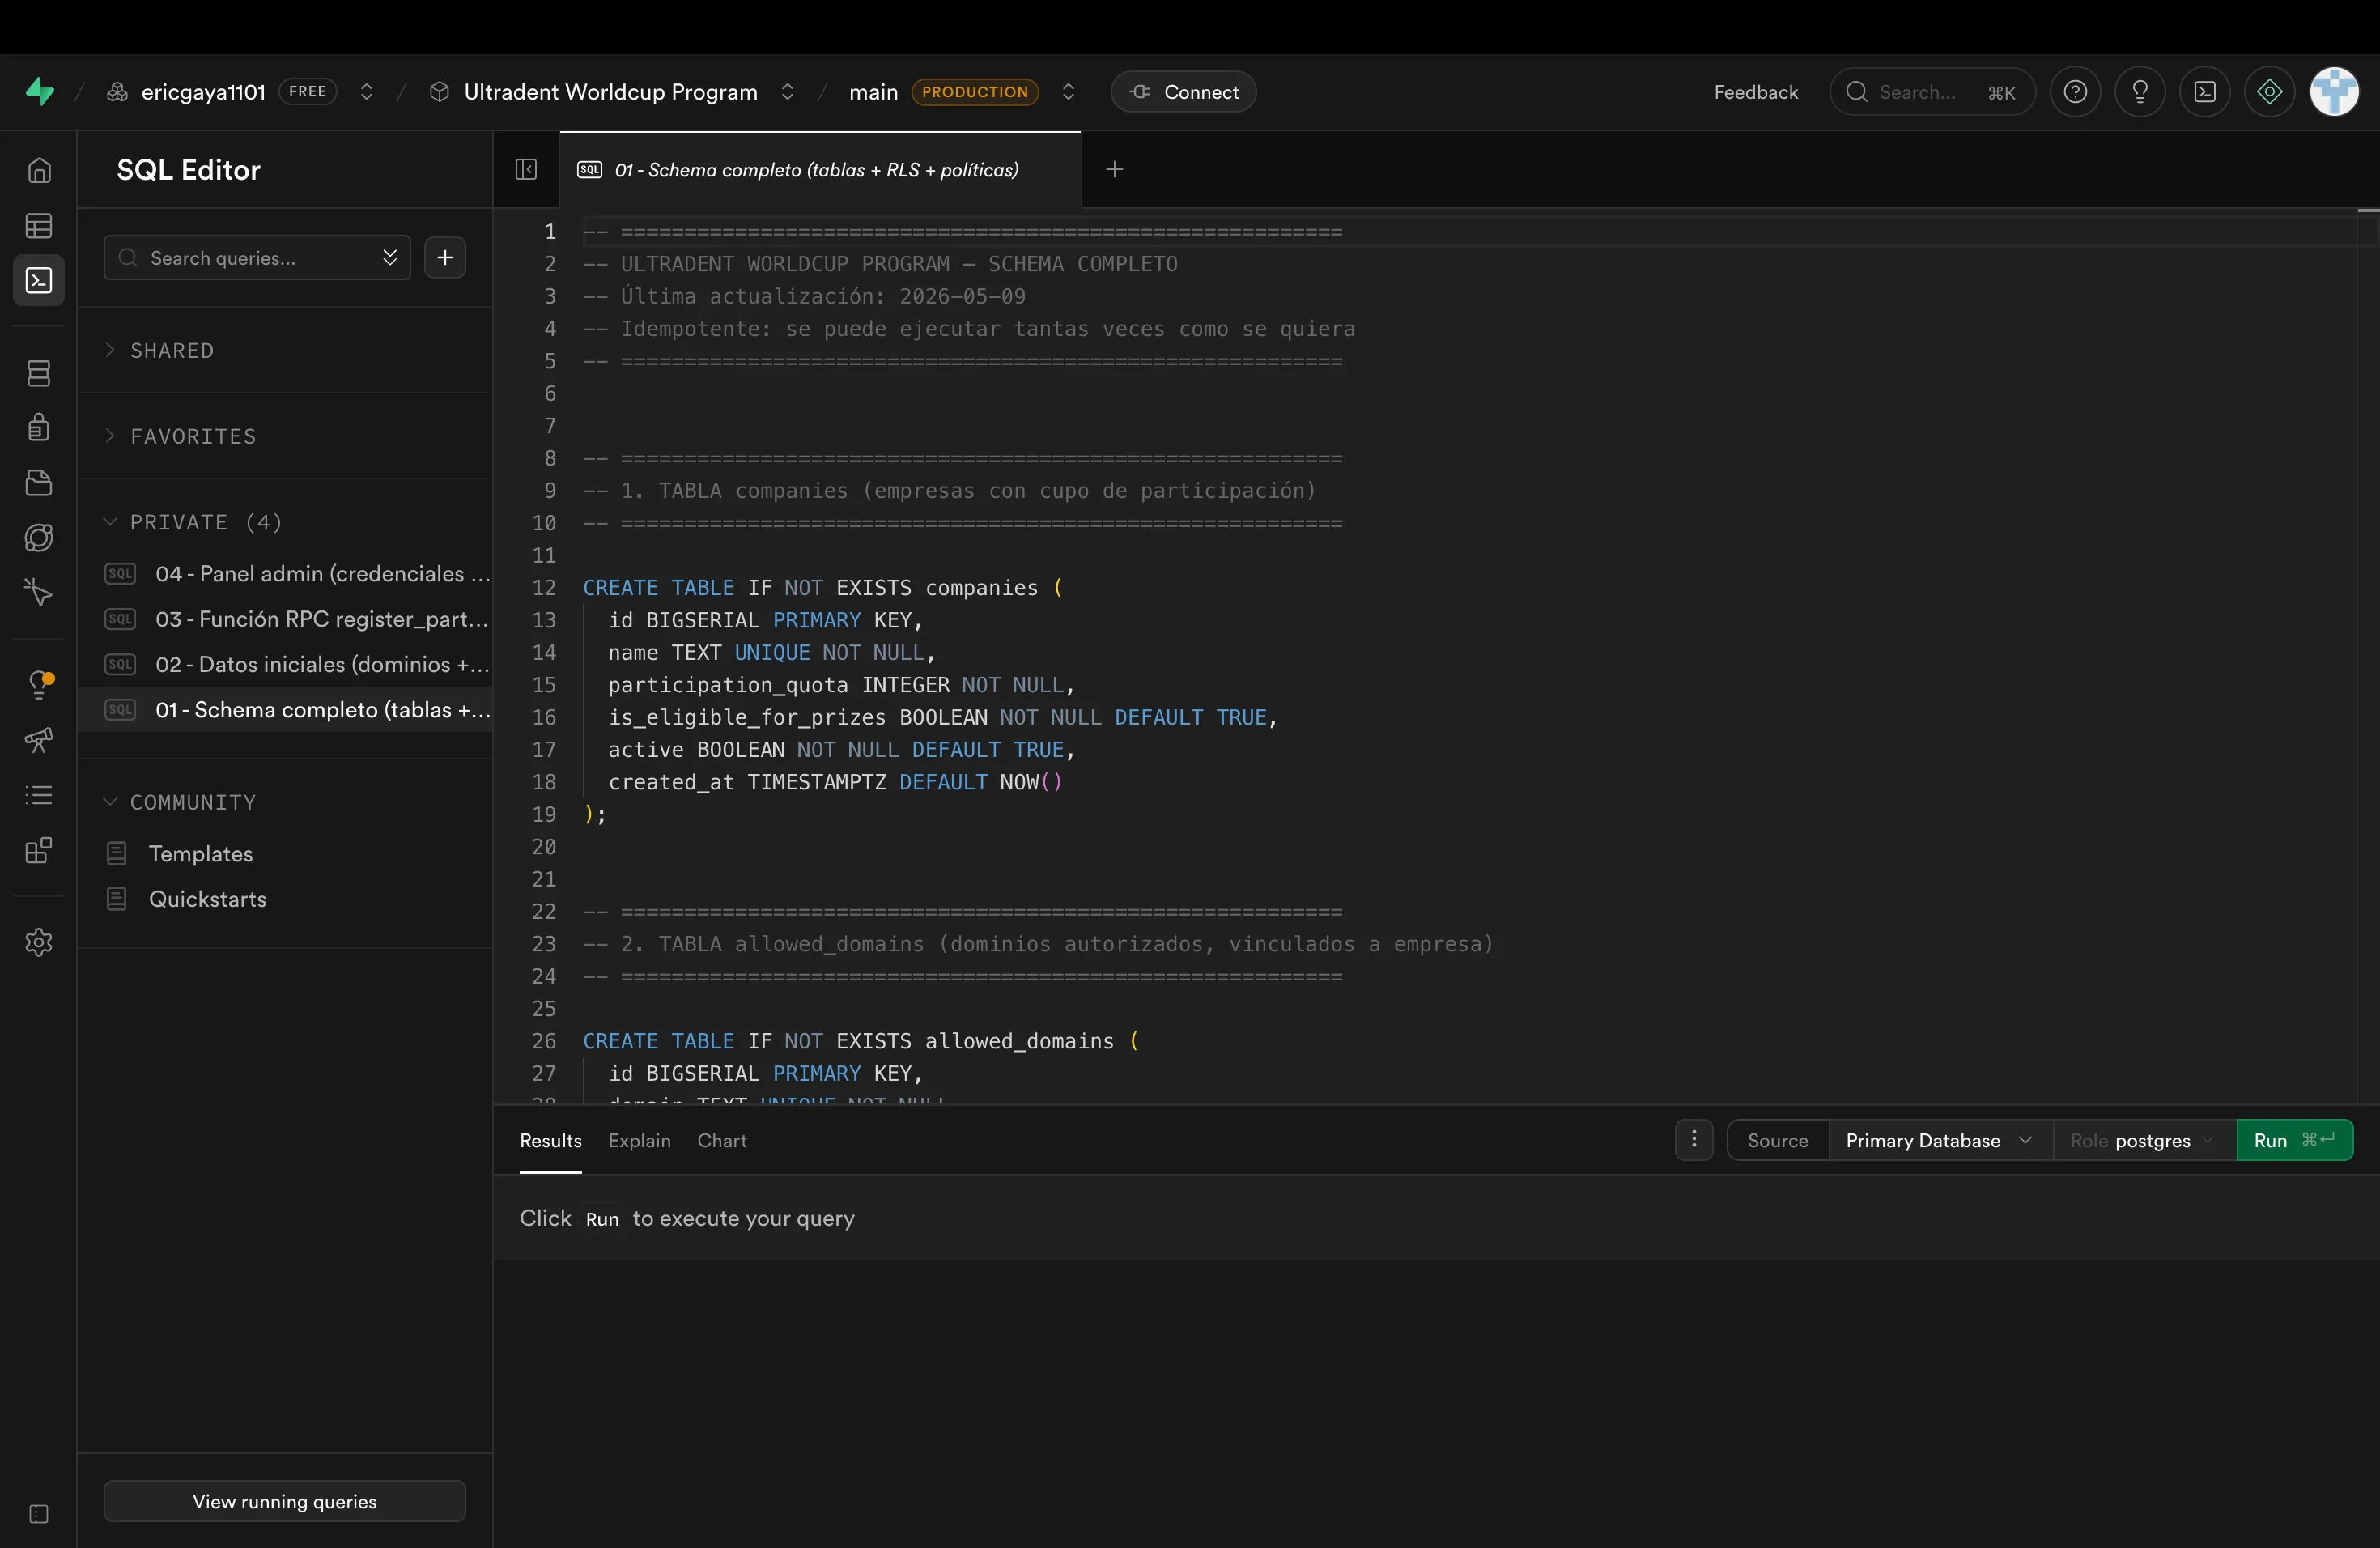This screenshot has width=2380, height=1548.
Task: Create a new query with the plus button
Action: tap(445, 258)
